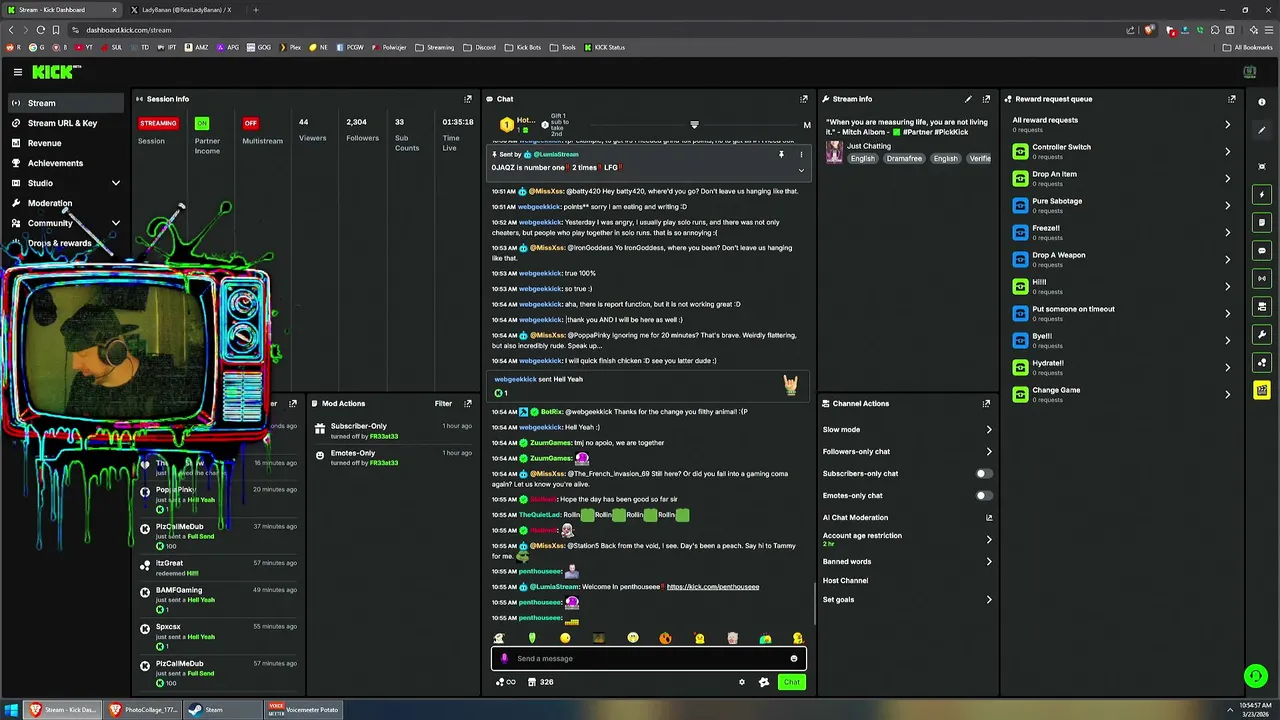Image resolution: width=1280 pixels, height=720 pixels.
Task: Open emoji picker in message box
Action: point(794,659)
